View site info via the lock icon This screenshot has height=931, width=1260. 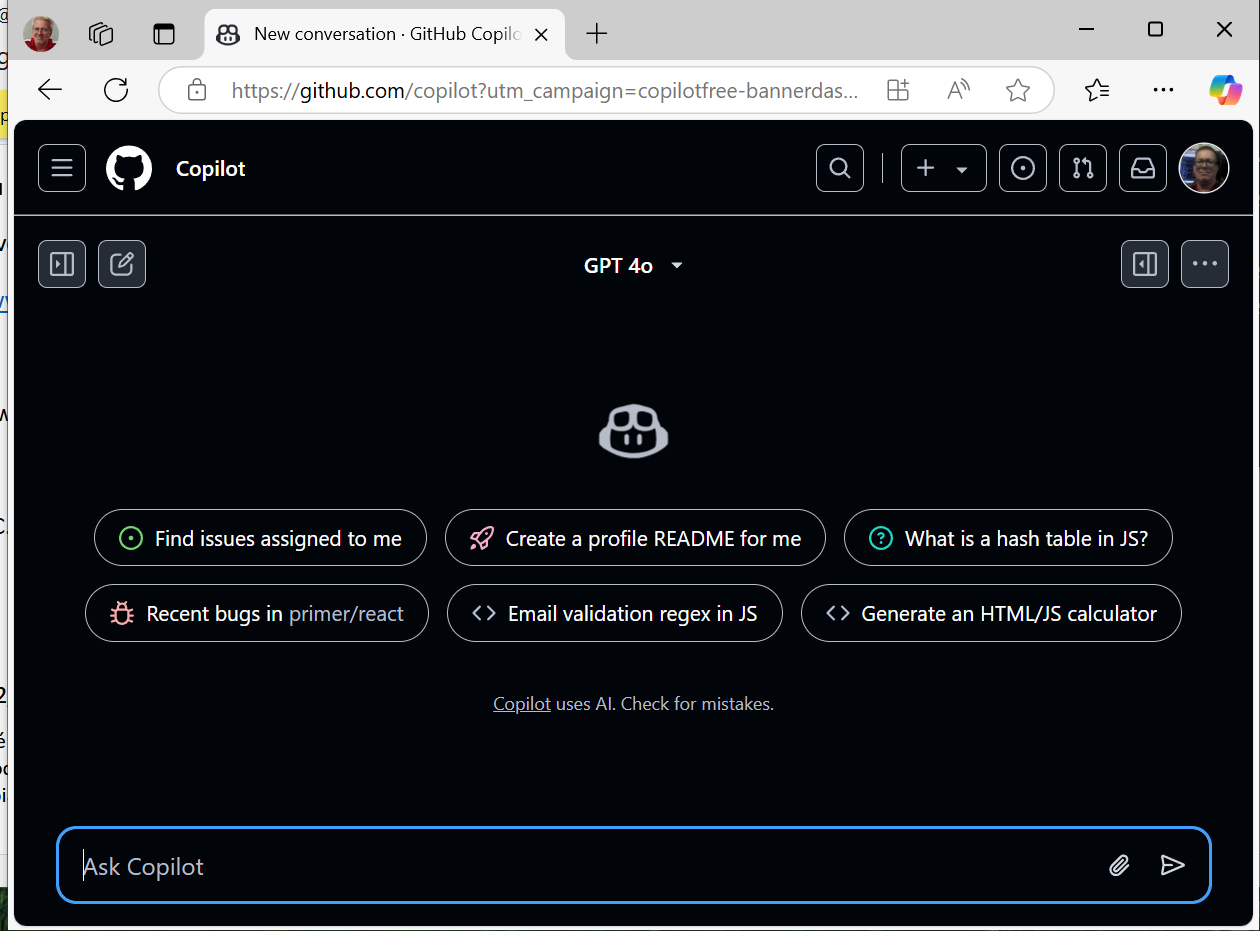click(197, 91)
